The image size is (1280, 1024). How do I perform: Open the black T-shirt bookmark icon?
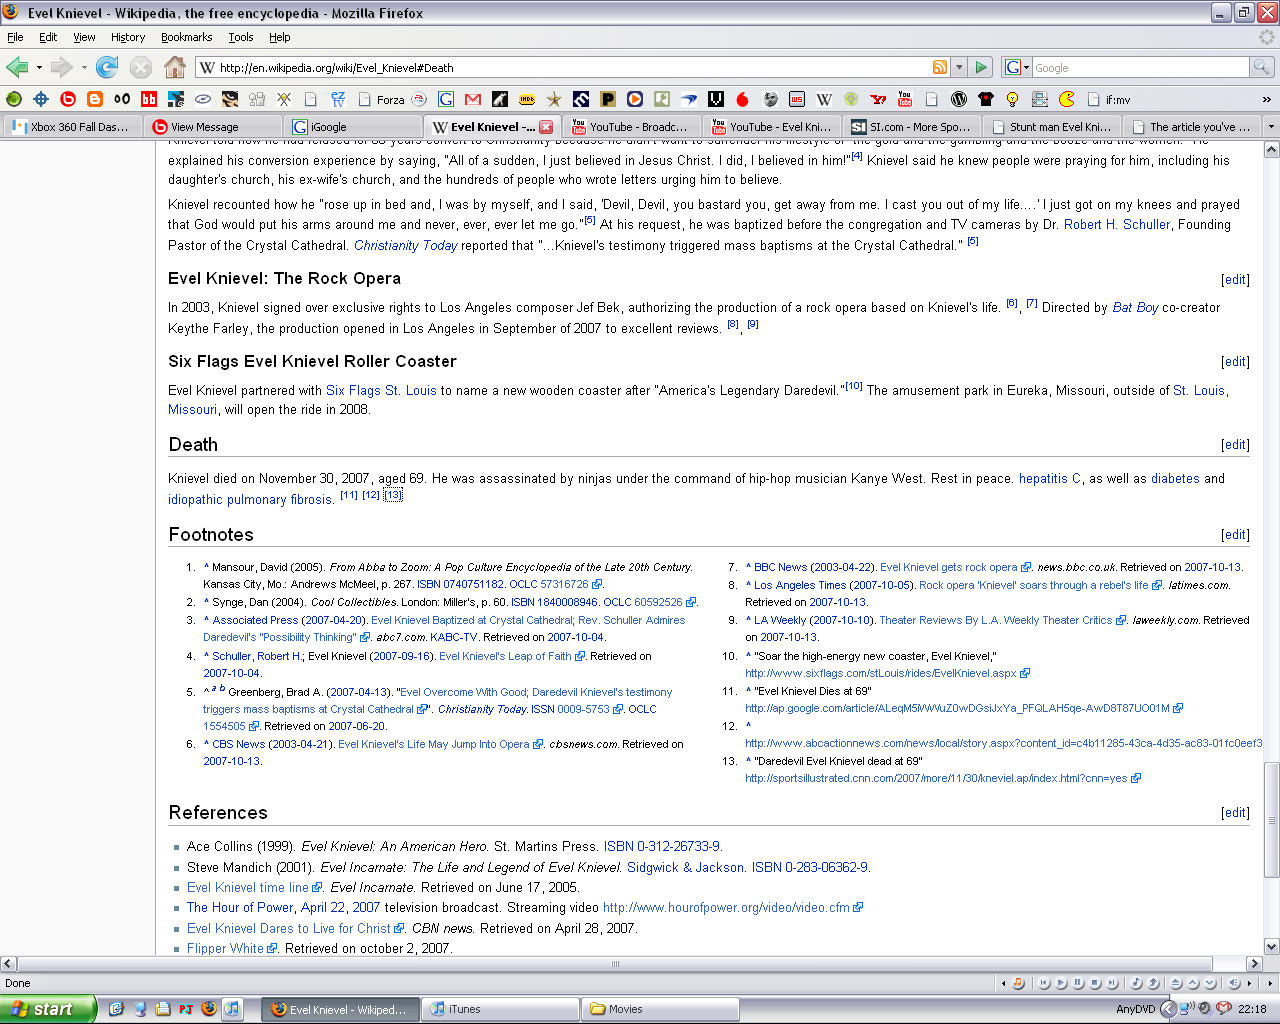pyautogui.click(x=986, y=99)
